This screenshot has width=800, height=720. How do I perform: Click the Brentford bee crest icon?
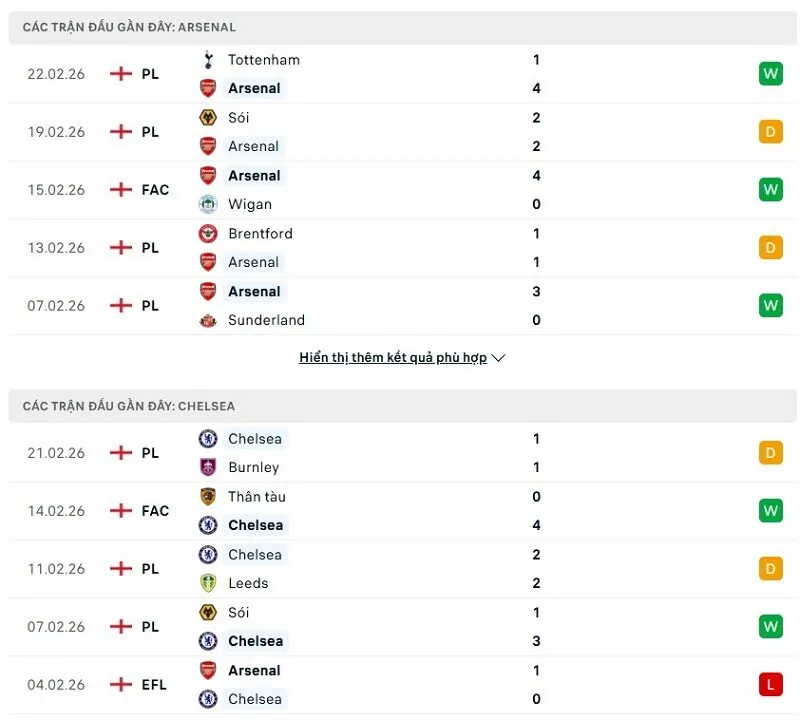[209, 233]
